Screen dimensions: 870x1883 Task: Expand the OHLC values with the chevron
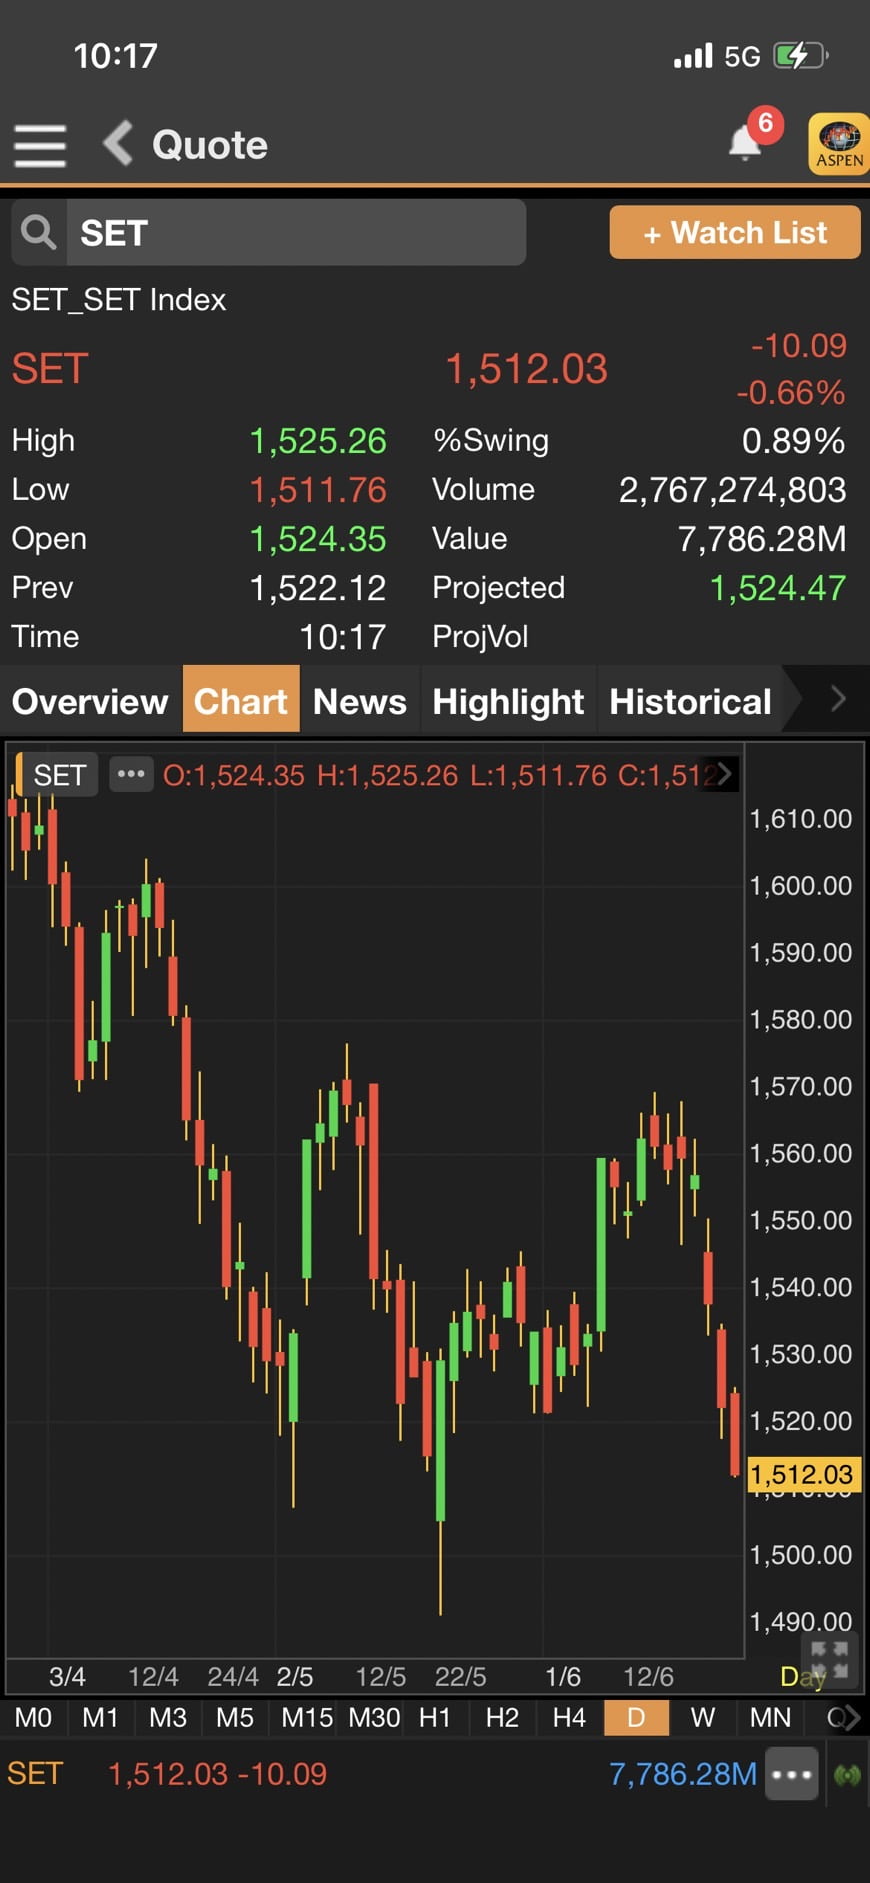tap(724, 774)
